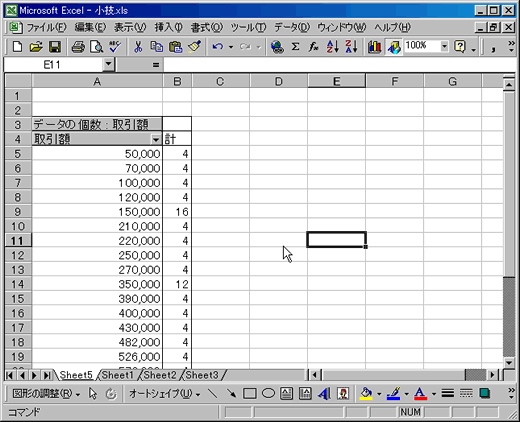
Task: Click the 図形の調整(R) button
Action: (x=46, y=394)
